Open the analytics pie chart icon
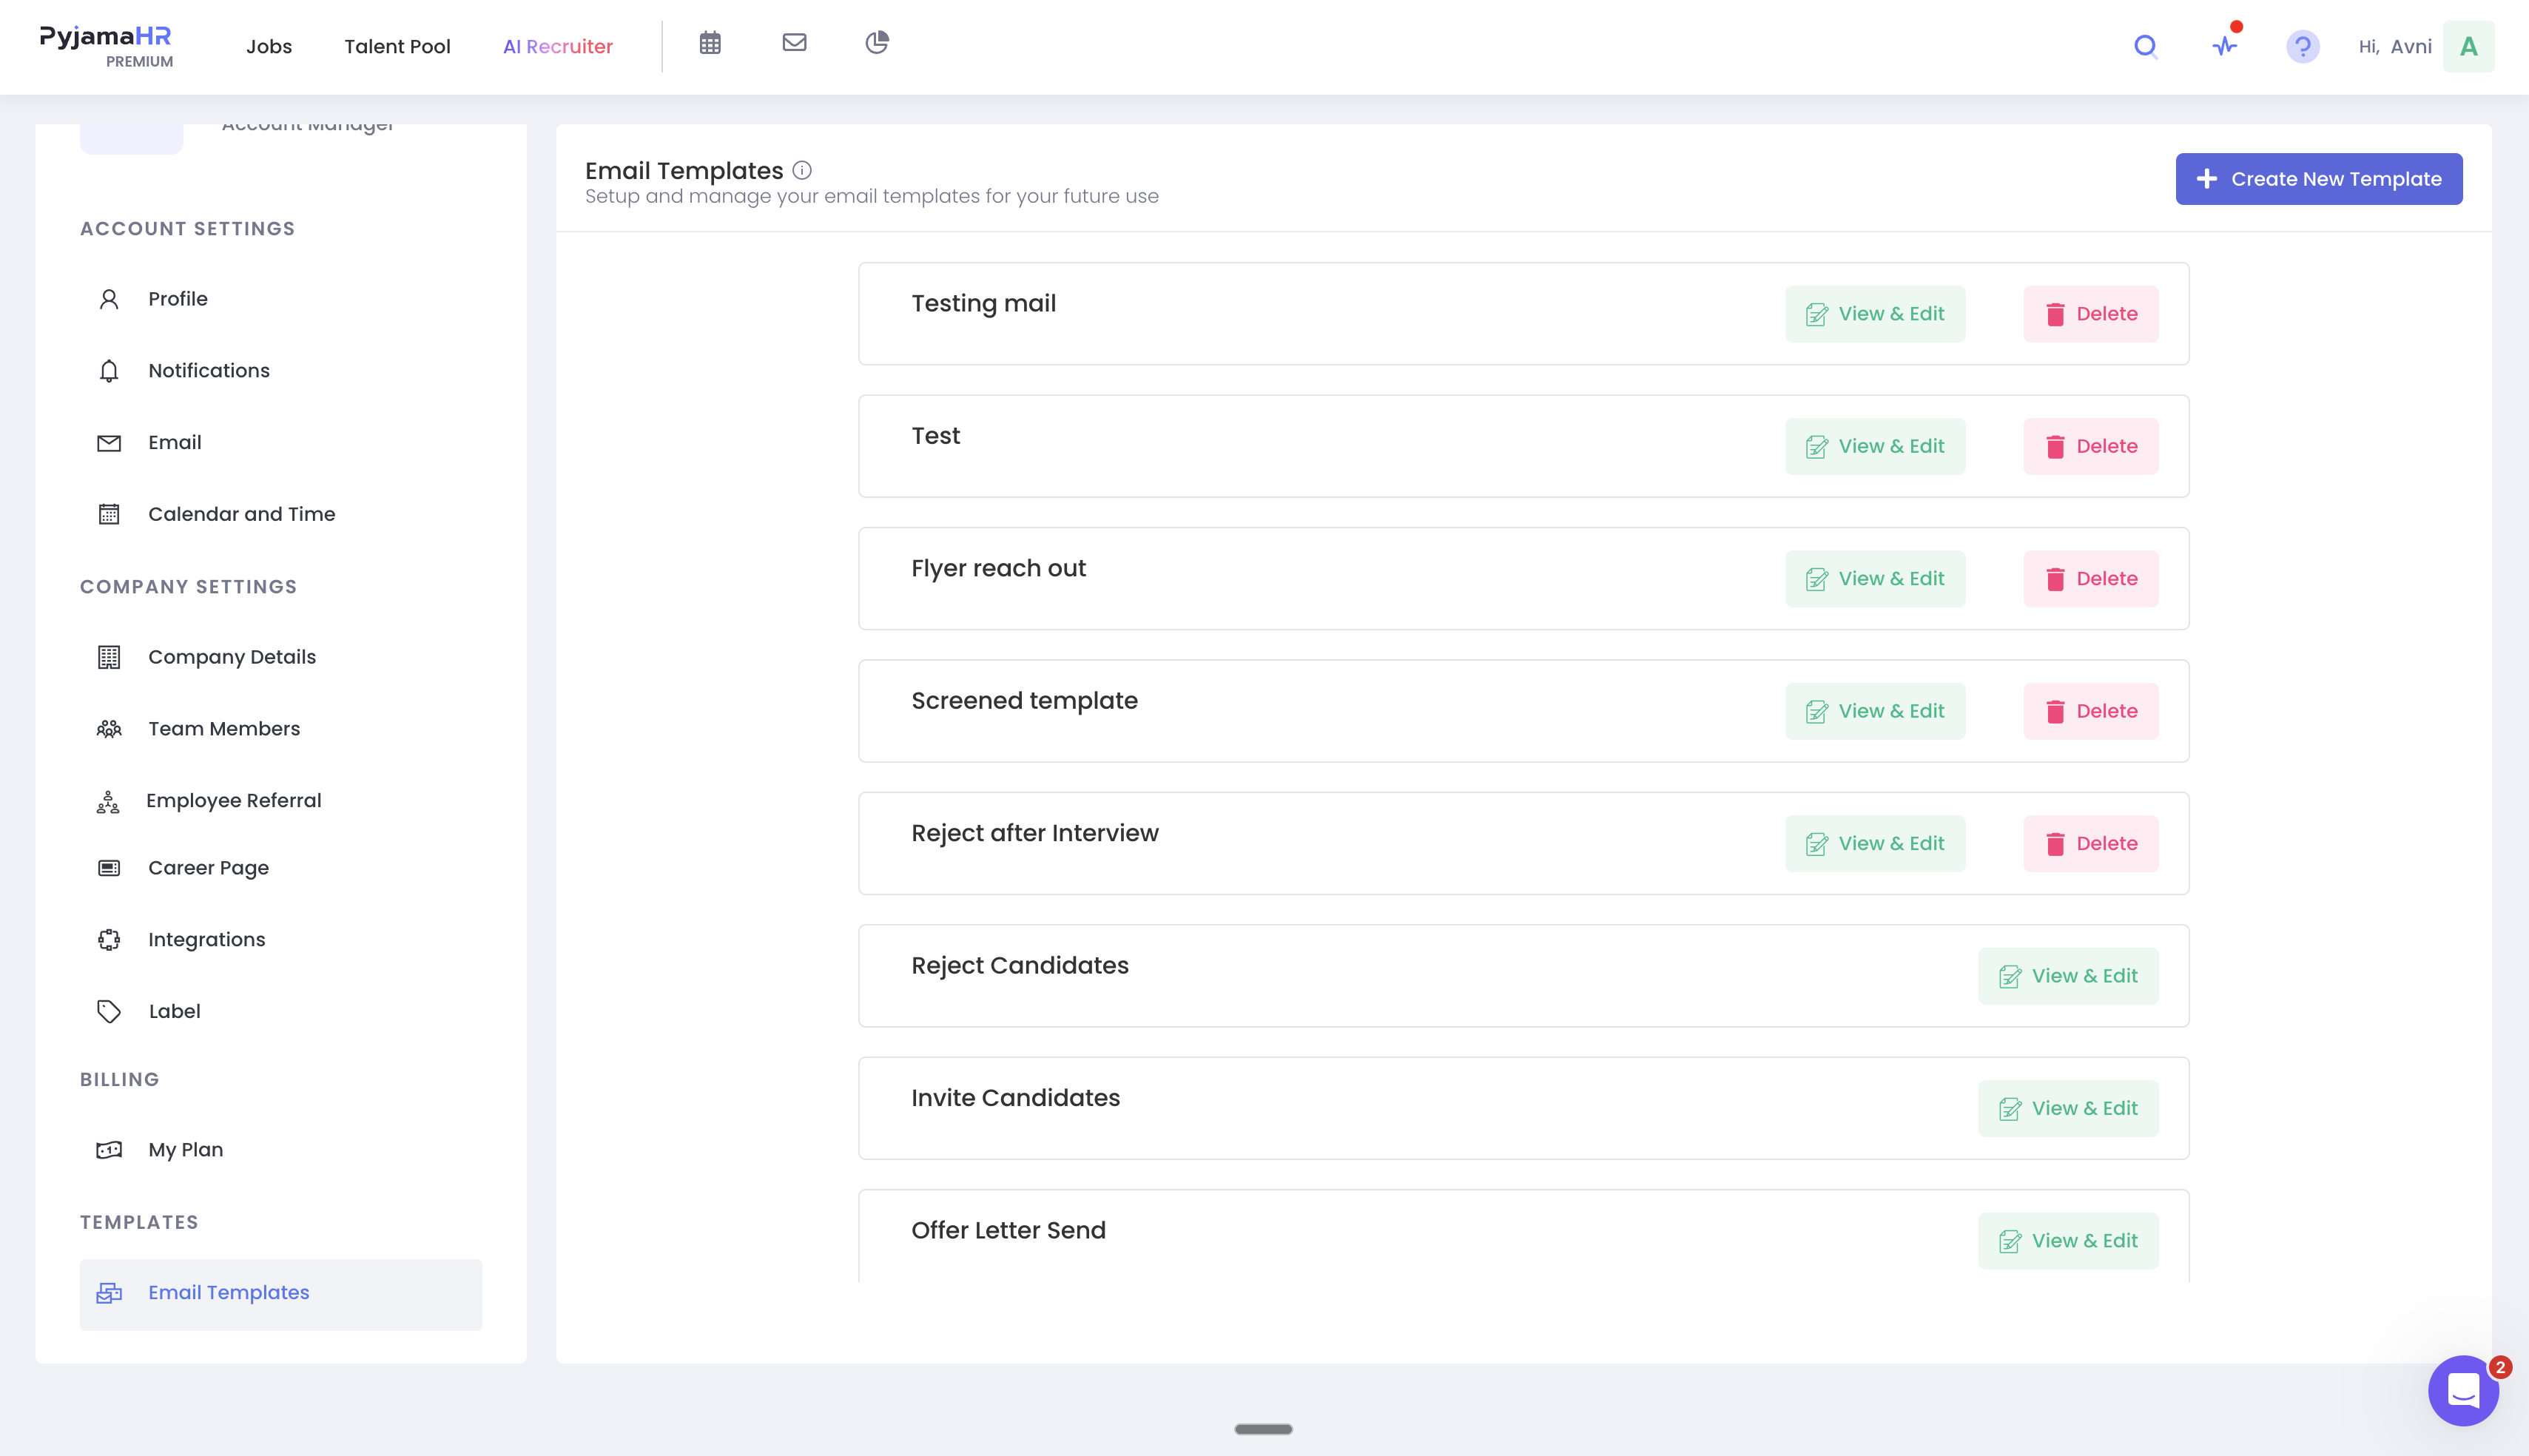The width and height of the screenshot is (2529, 1456). [877, 42]
